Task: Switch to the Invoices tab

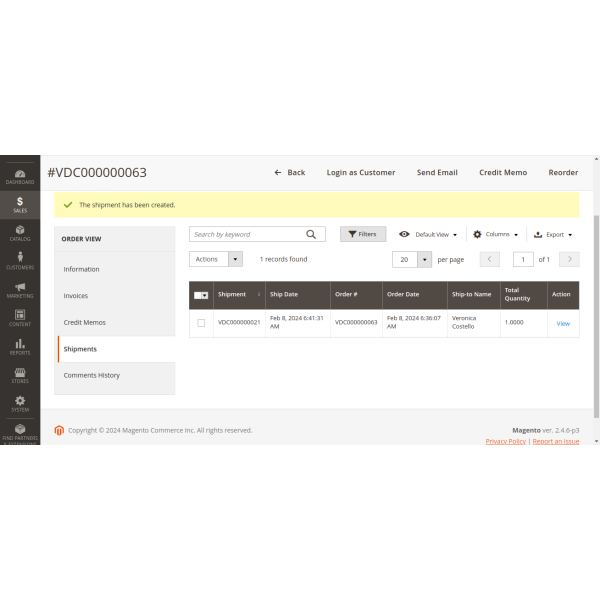Action: pos(76,296)
